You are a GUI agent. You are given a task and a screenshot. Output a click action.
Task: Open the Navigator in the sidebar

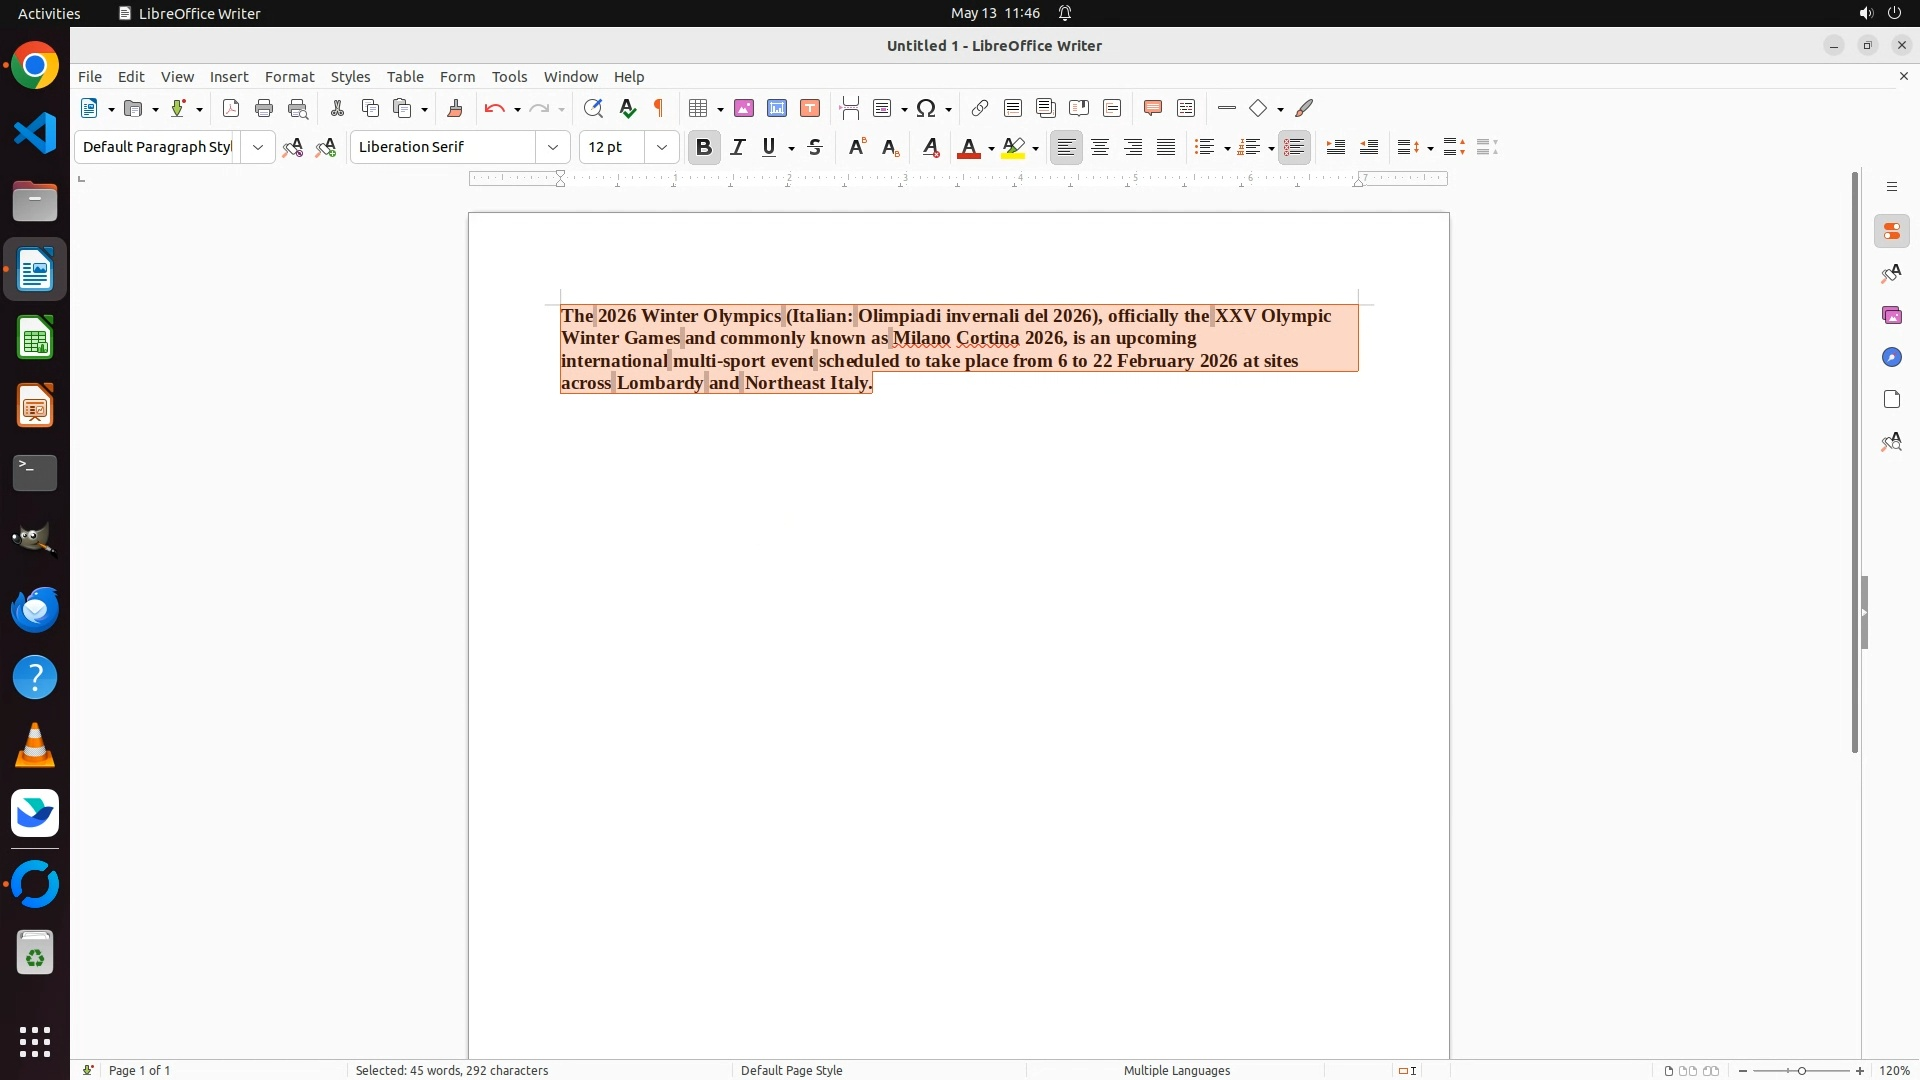click(1891, 358)
